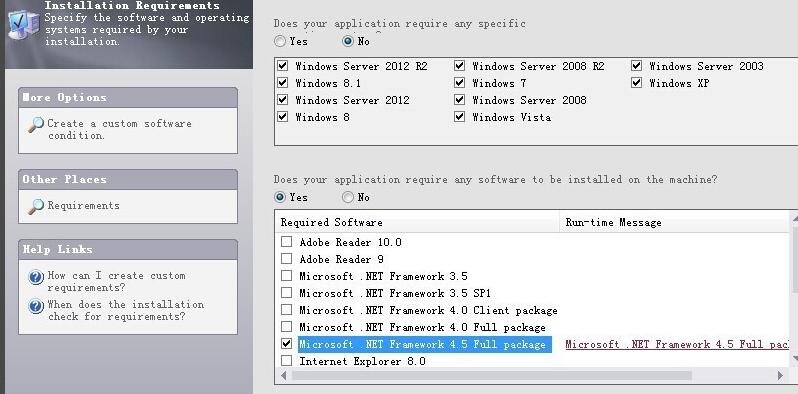798x394 pixels.
Task: Toggle Windows Server 2012 checkbox
Action: point(282,100)
